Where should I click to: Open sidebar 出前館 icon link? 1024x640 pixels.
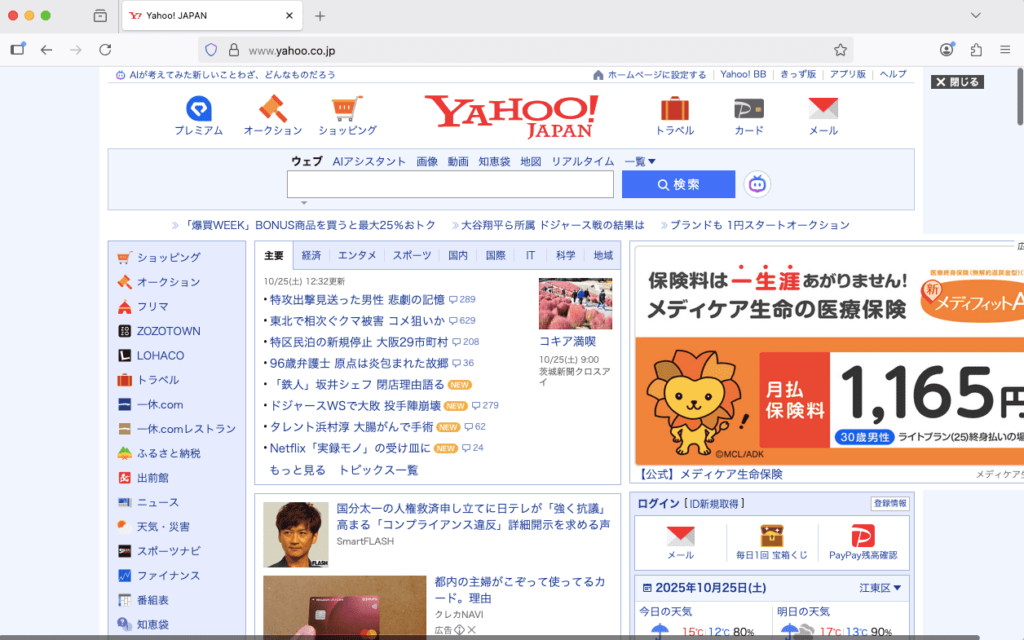click(124, 478)
